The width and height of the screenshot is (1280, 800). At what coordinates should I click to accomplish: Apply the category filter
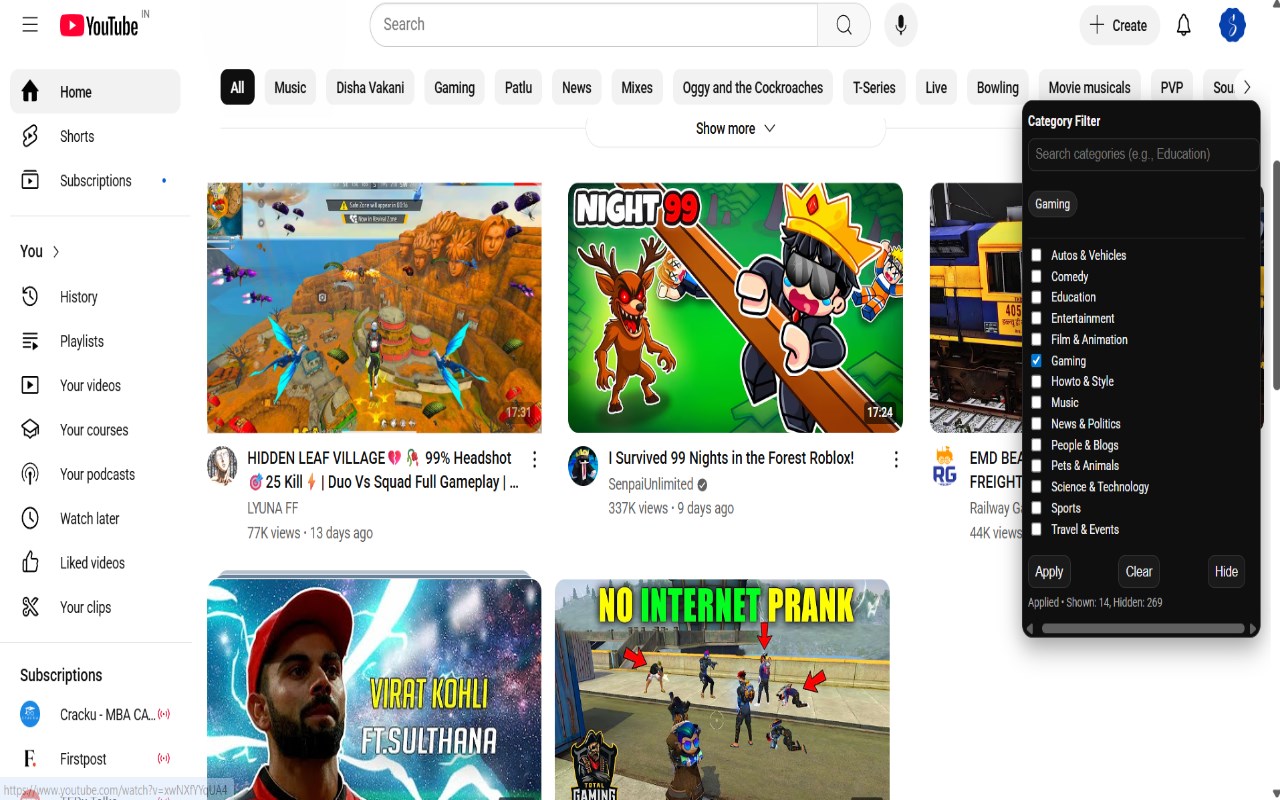pos(1049,572)
